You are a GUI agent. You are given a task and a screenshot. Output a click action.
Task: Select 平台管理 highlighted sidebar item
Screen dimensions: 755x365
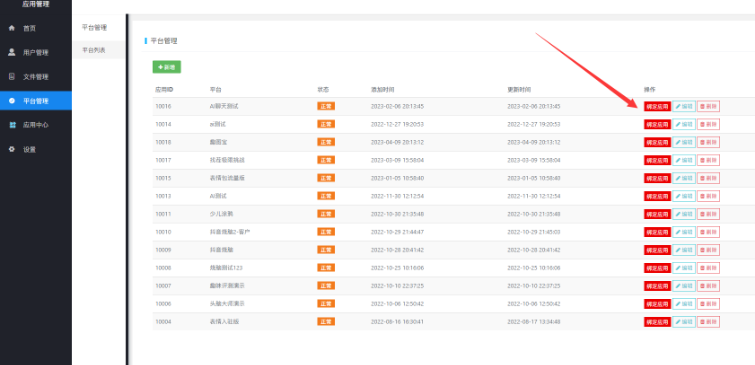point(36,101)
